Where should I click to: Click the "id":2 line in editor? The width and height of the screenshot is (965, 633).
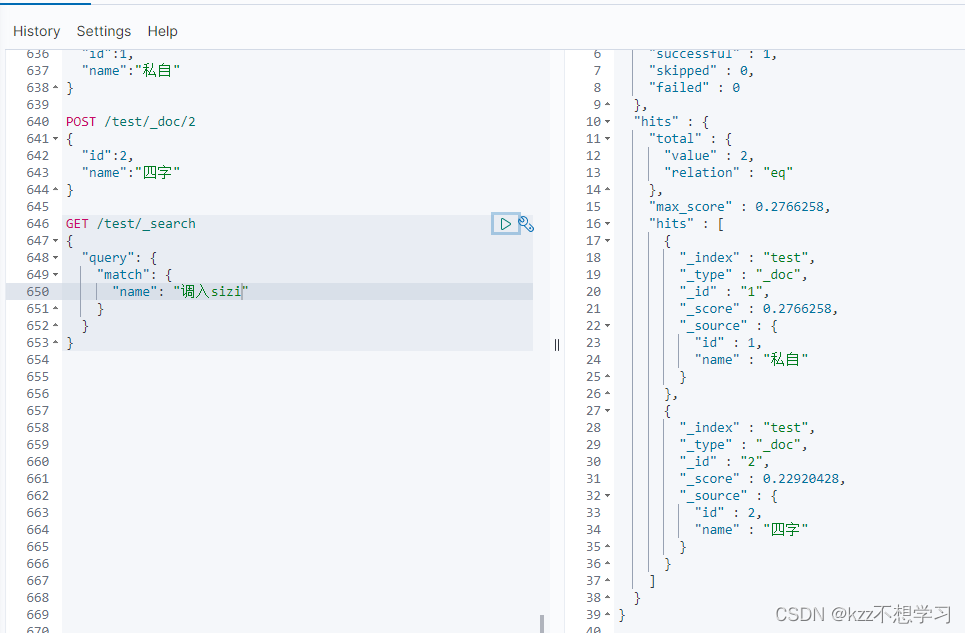pos(107,156)
